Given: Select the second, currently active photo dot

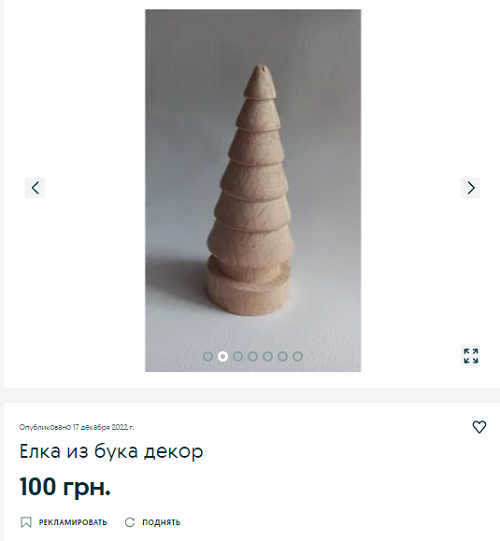Looking at the screenshot, I should [223, 356].
